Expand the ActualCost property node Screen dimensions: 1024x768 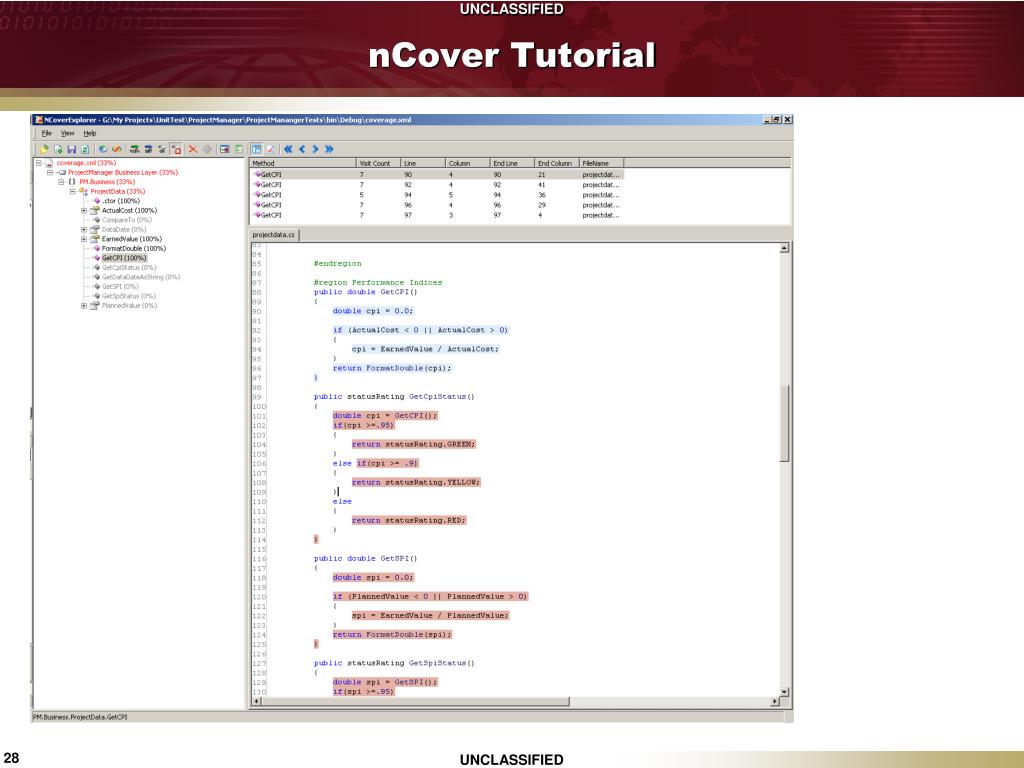click(x=84, y=210)
